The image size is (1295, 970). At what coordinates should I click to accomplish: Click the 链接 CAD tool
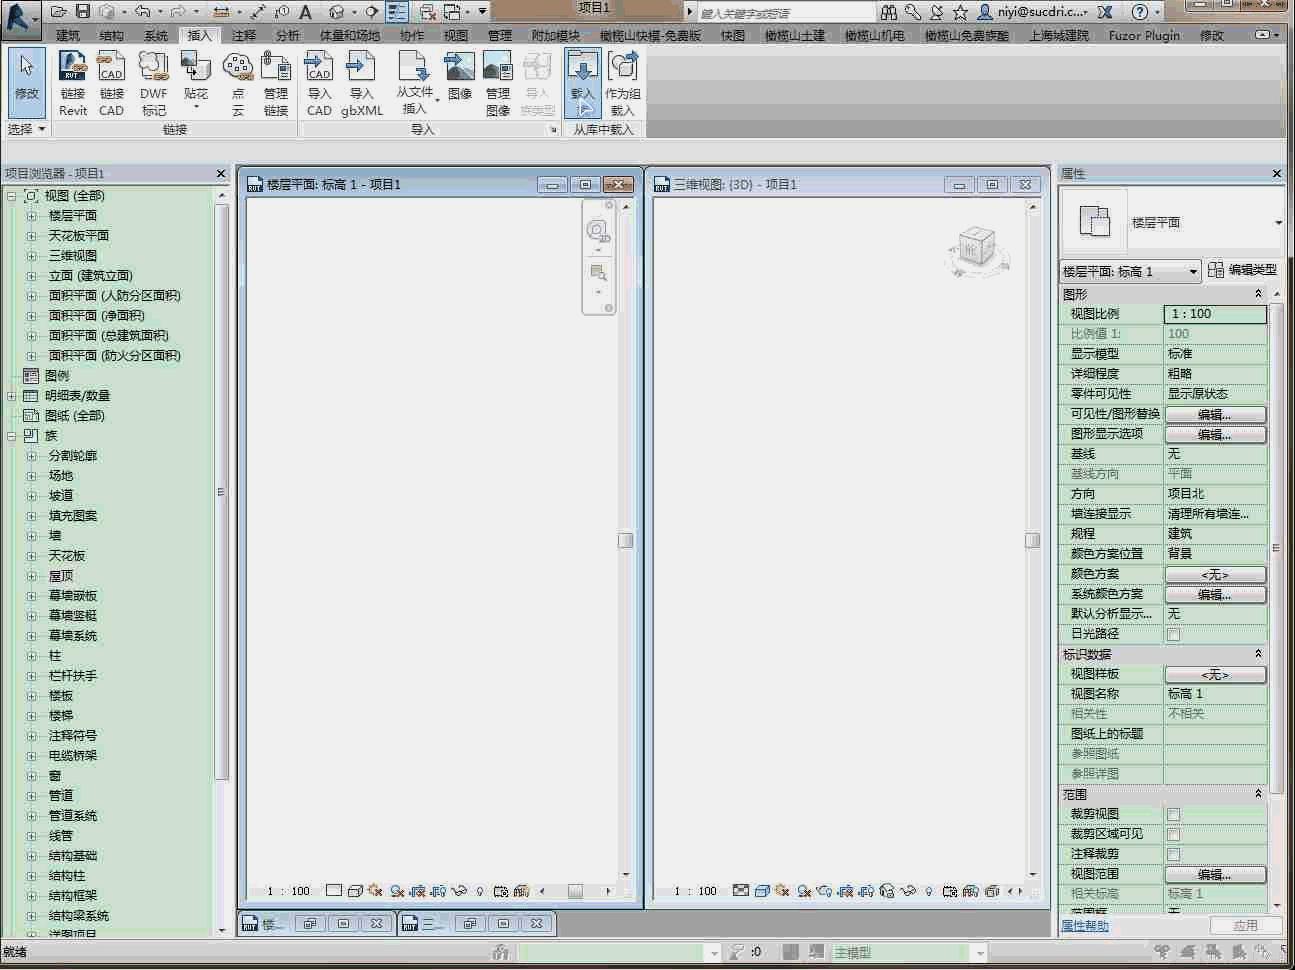point(111,84)
